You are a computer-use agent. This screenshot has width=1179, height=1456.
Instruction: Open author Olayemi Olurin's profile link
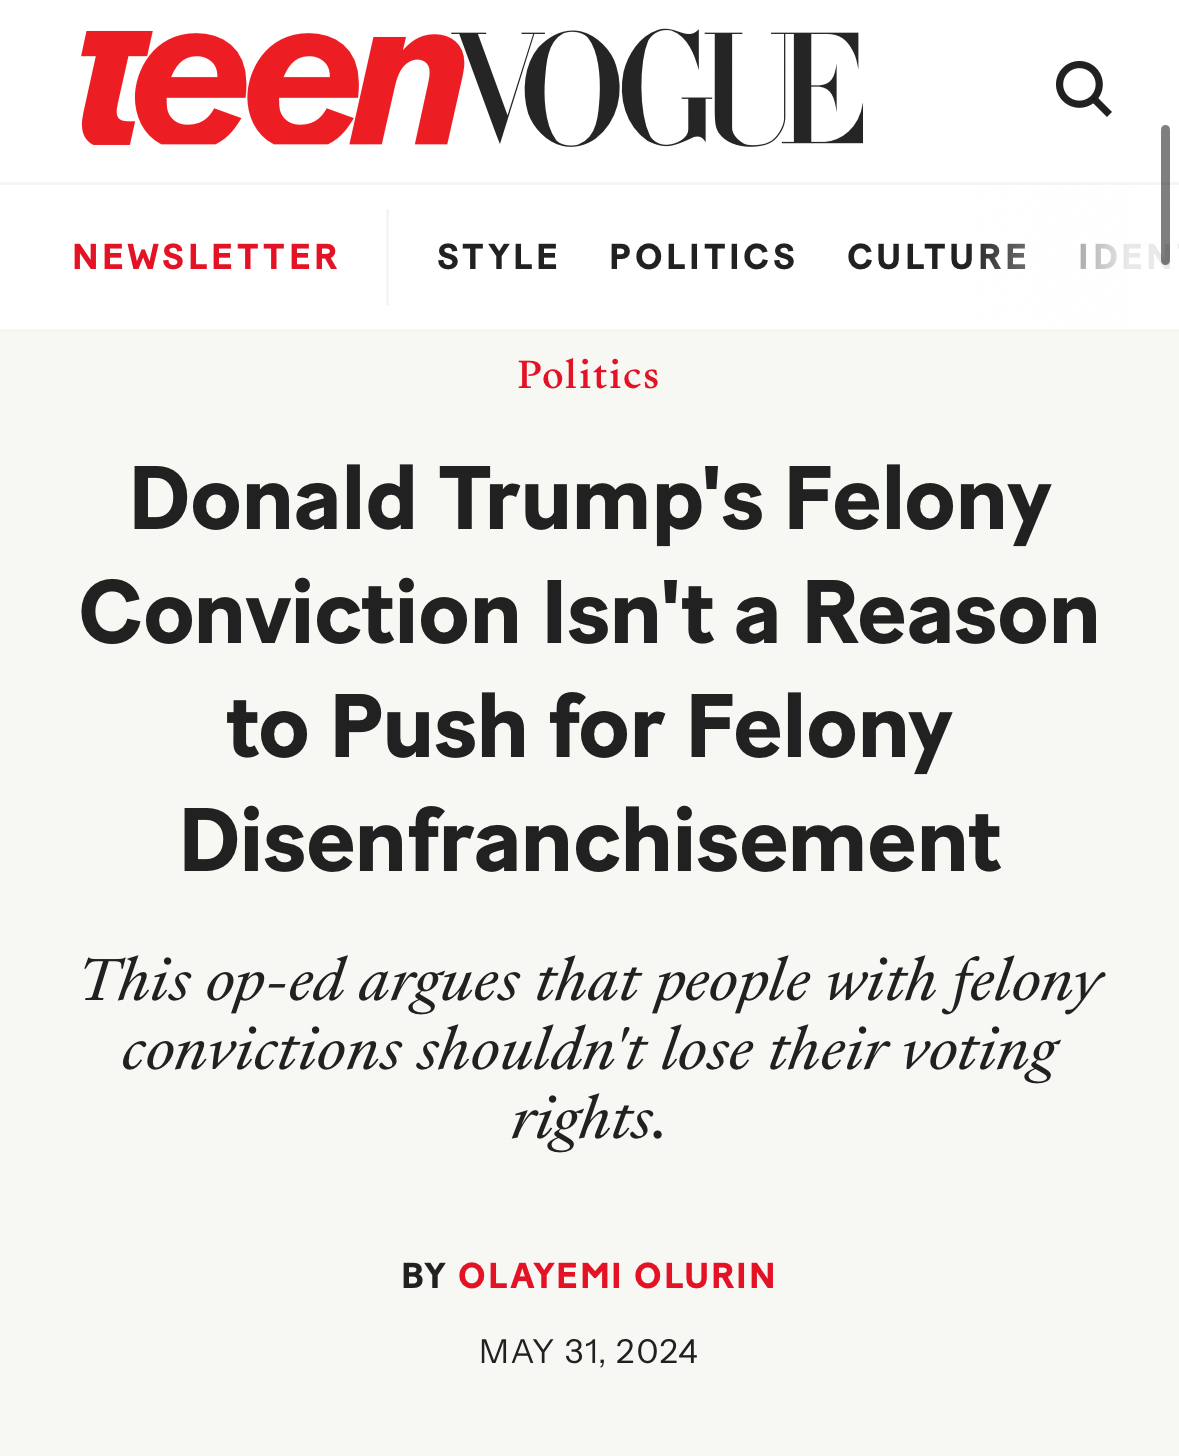coord(616,1276)
